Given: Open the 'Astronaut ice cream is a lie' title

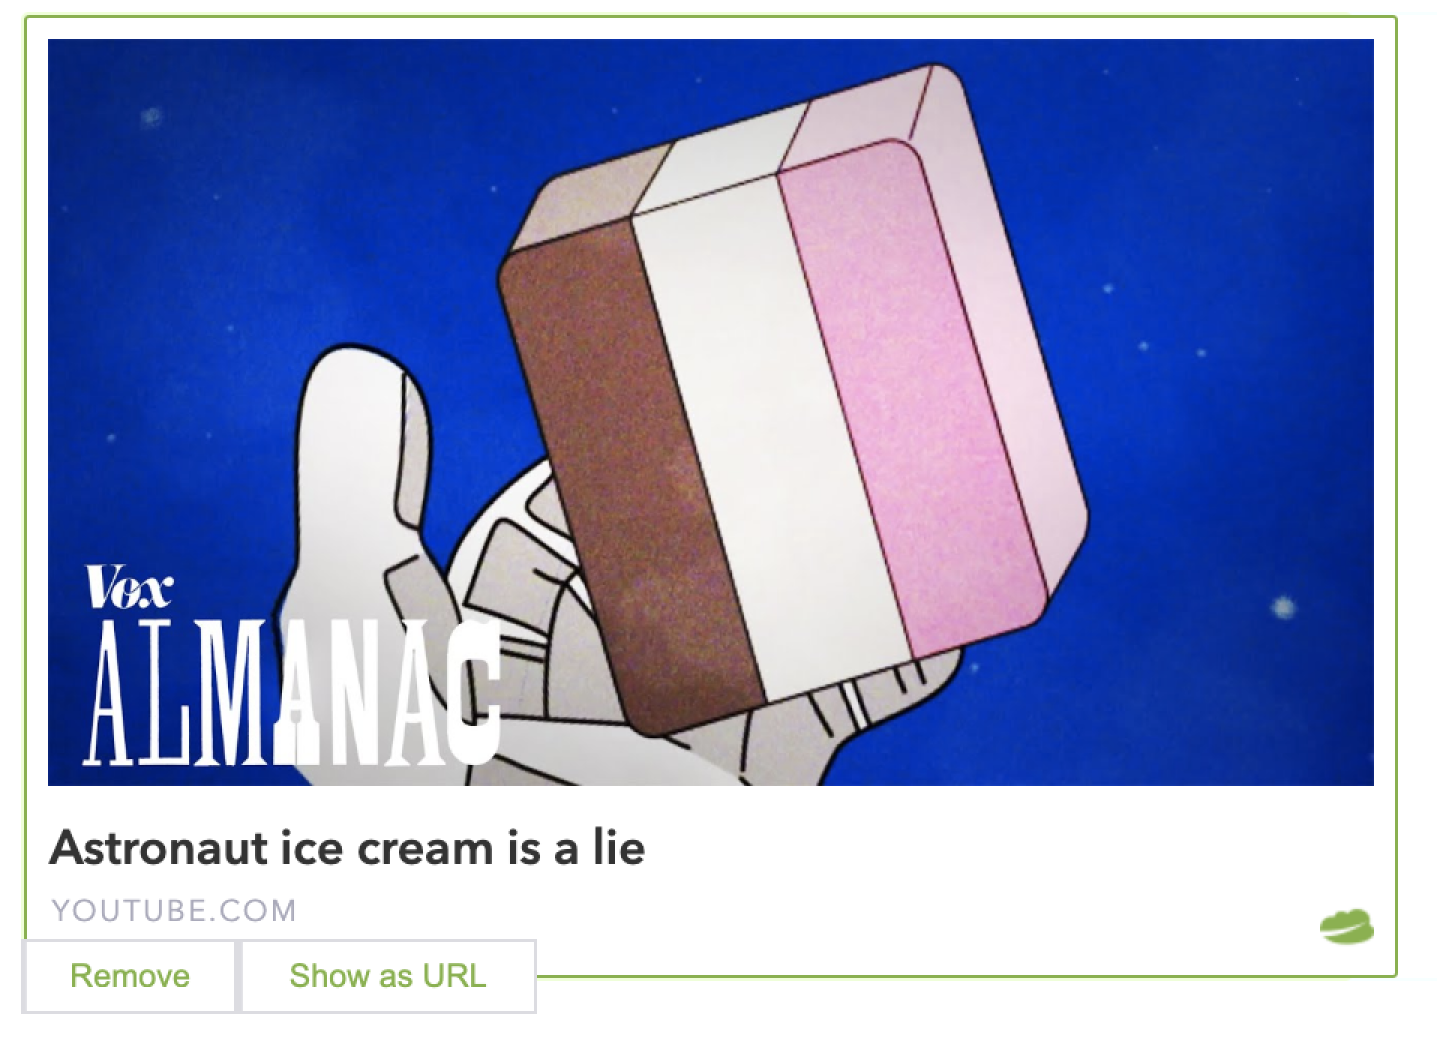Looking at the screenshot, I should click(x=348, y=849).
